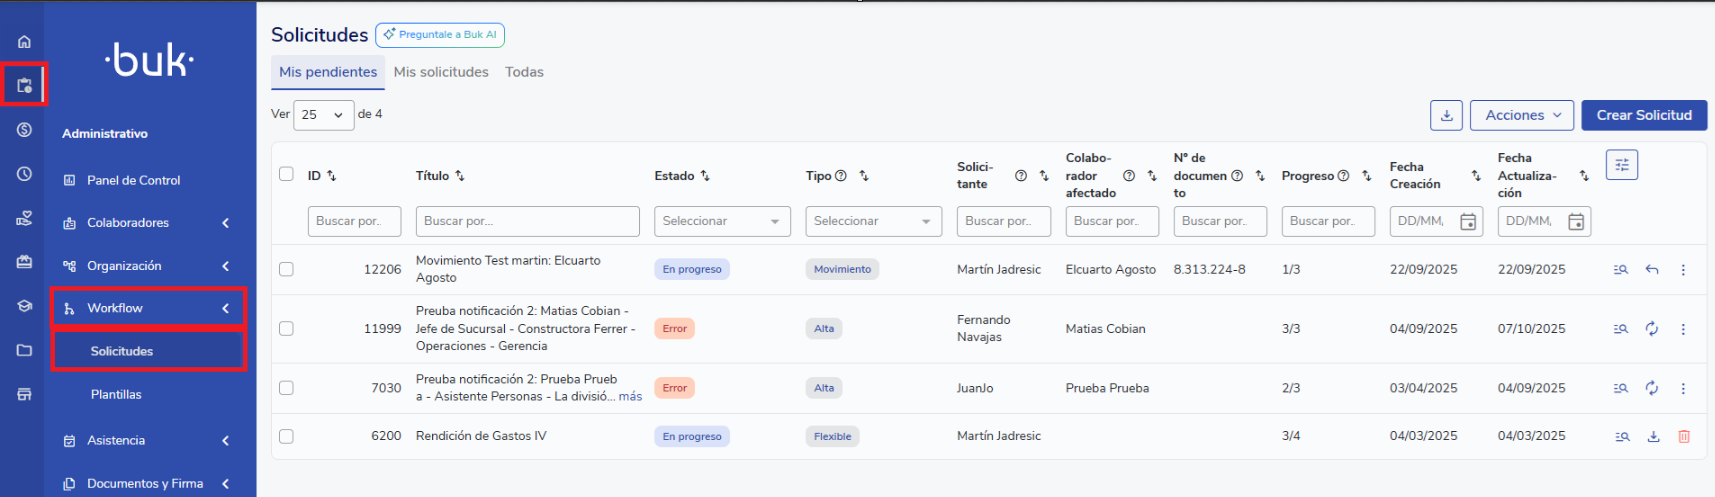
Task: Switch to the Mis solicitudes tab
Action: coord(441,72)
